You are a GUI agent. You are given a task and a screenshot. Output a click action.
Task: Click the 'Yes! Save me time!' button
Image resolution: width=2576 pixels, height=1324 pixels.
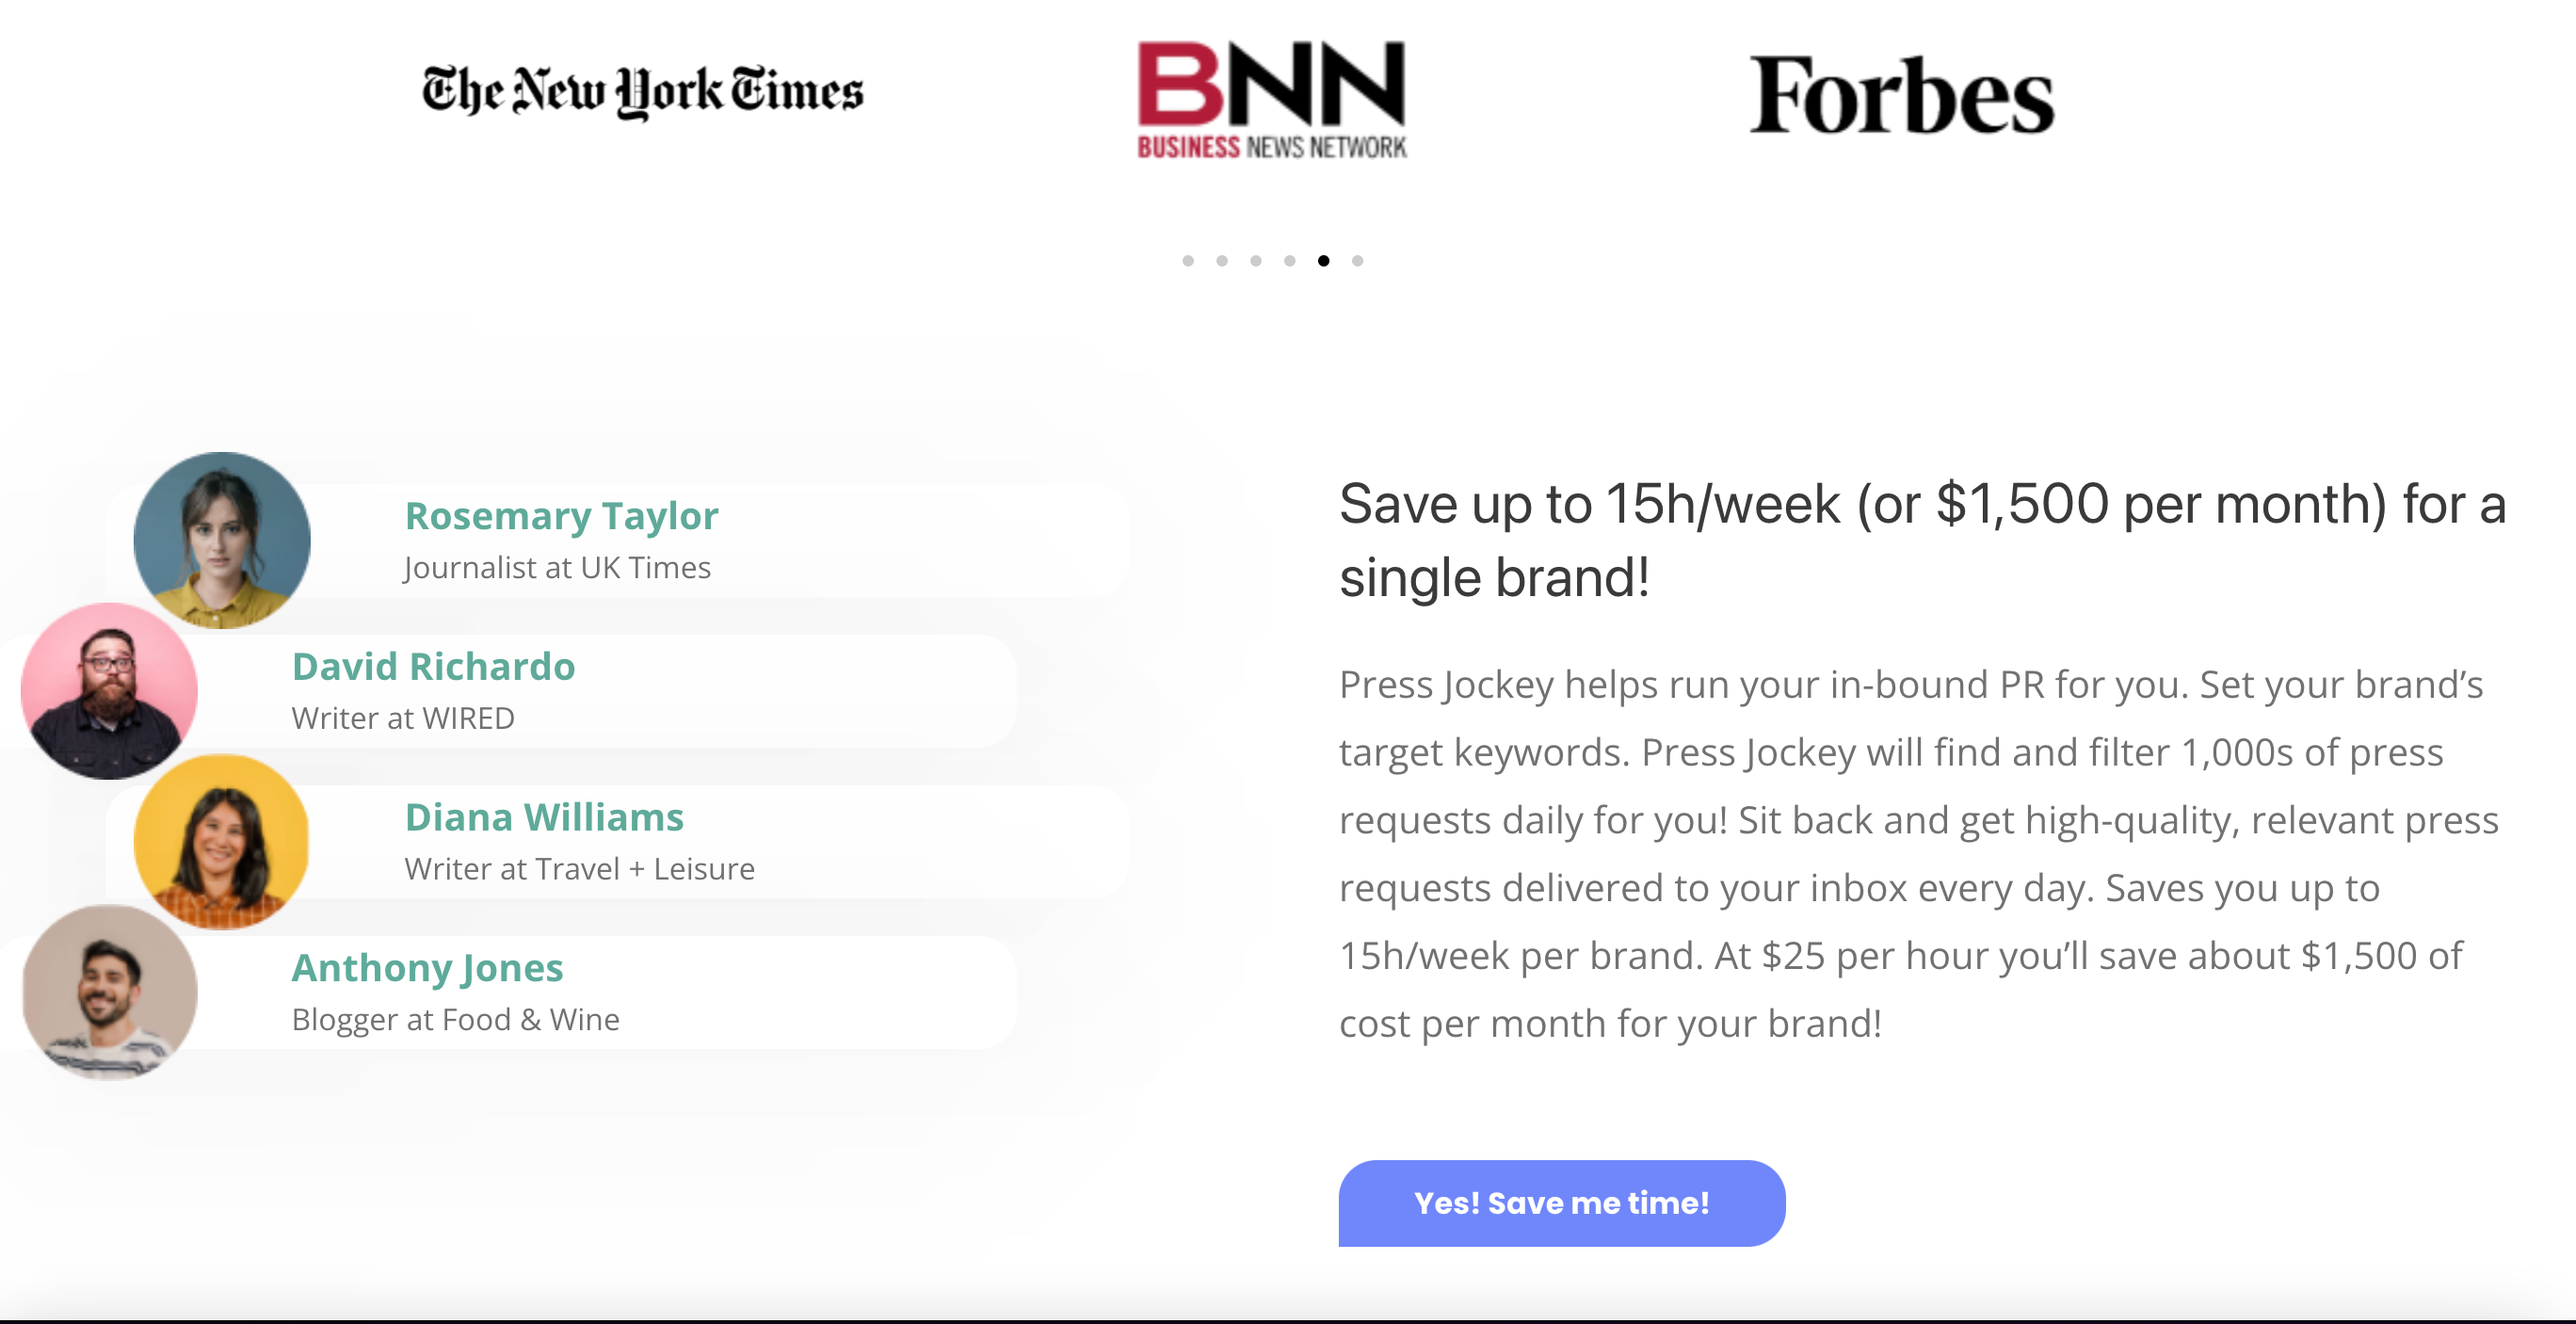click(1562, 1203)
